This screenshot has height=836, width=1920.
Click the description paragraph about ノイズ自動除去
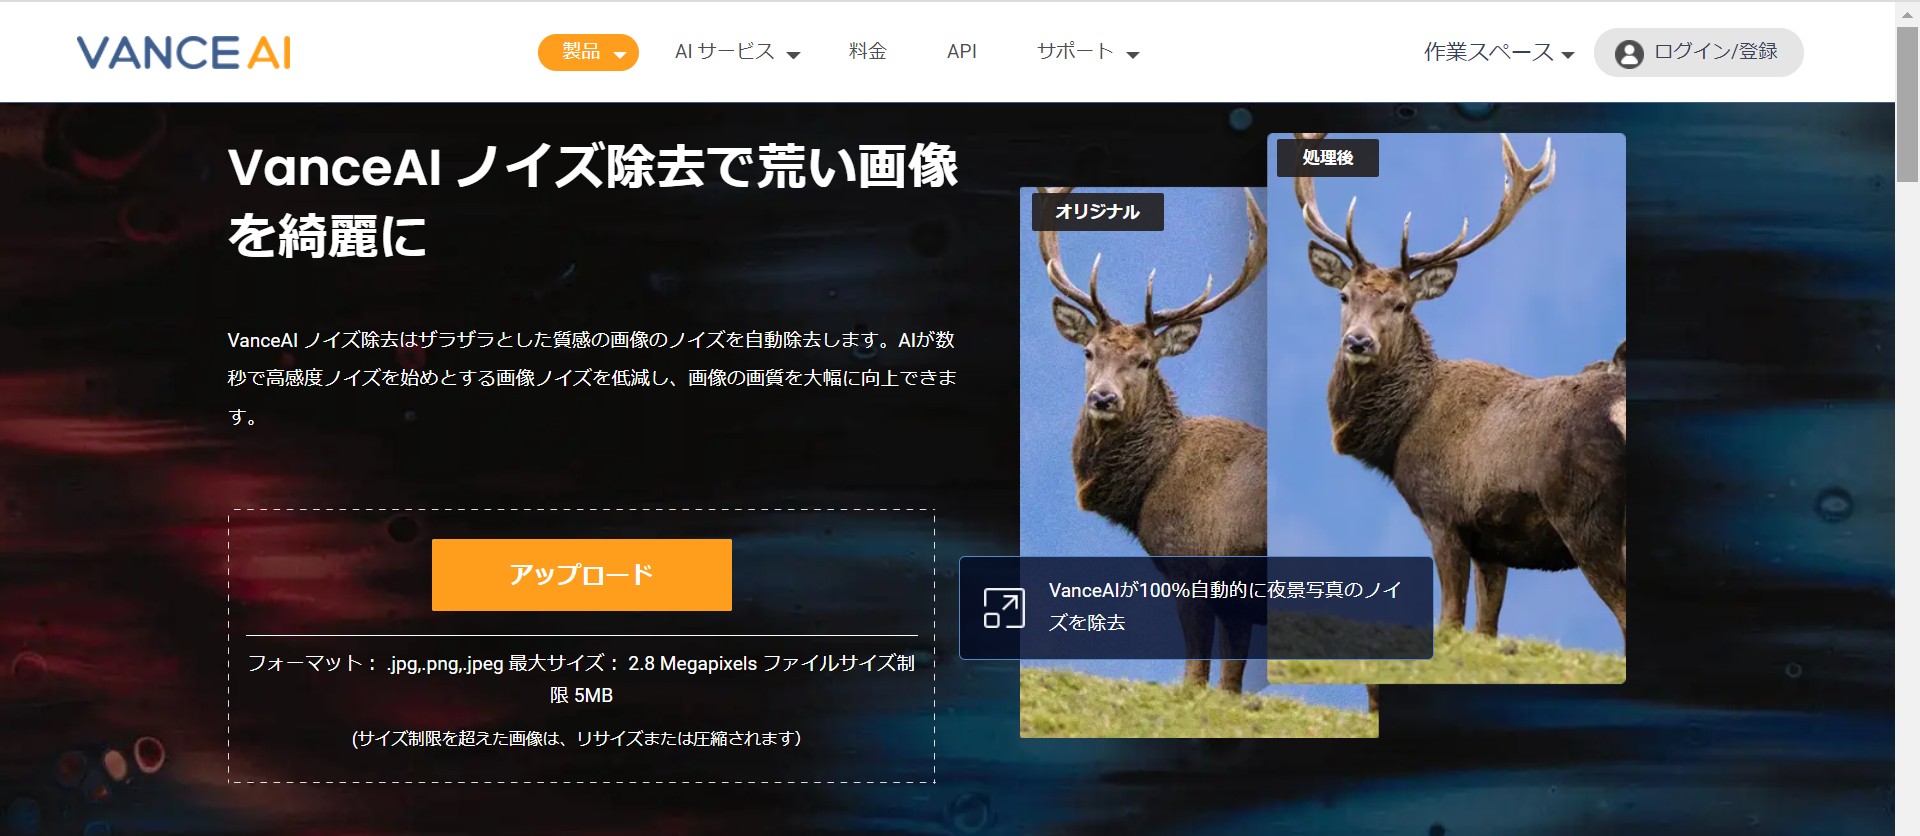(592, 378)
